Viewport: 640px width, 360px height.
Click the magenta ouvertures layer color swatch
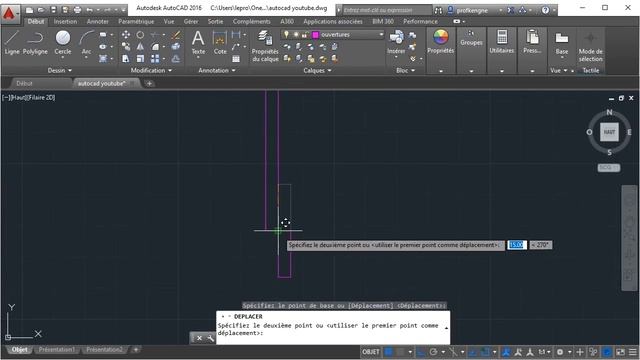click(x=316, y=35)
